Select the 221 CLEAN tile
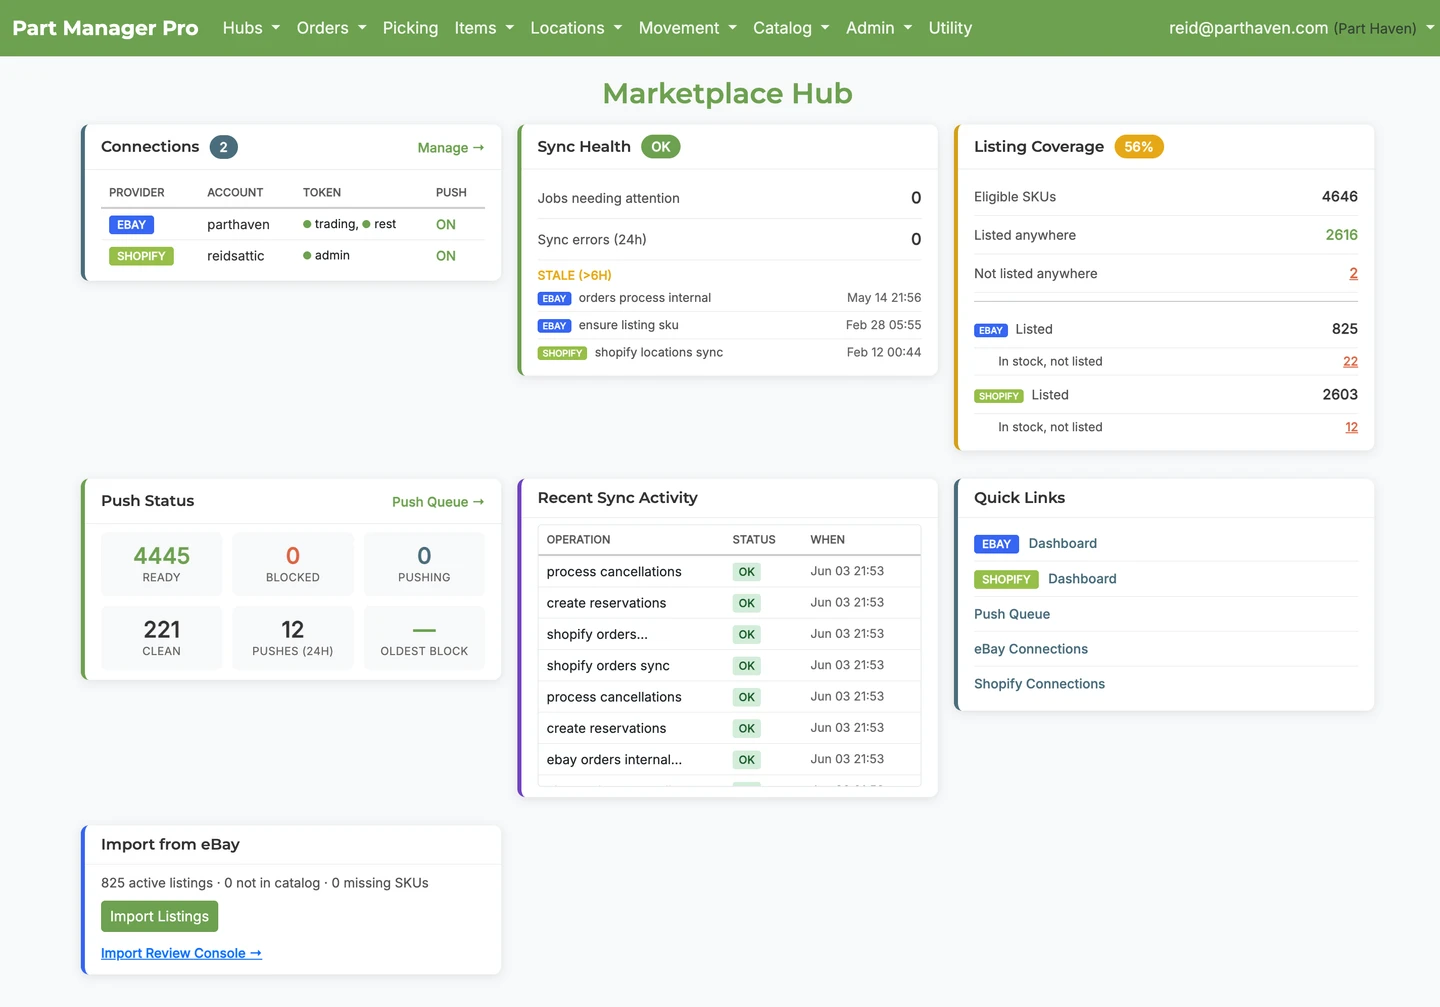Viewport: 1440px width, 1007px height. click(162, 638)
